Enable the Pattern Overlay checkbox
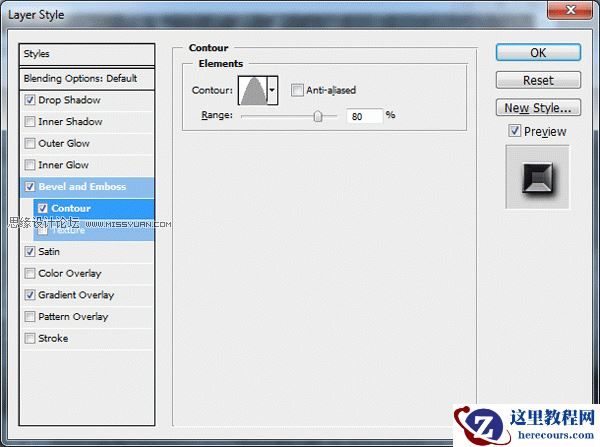 (x=30, y=317)
